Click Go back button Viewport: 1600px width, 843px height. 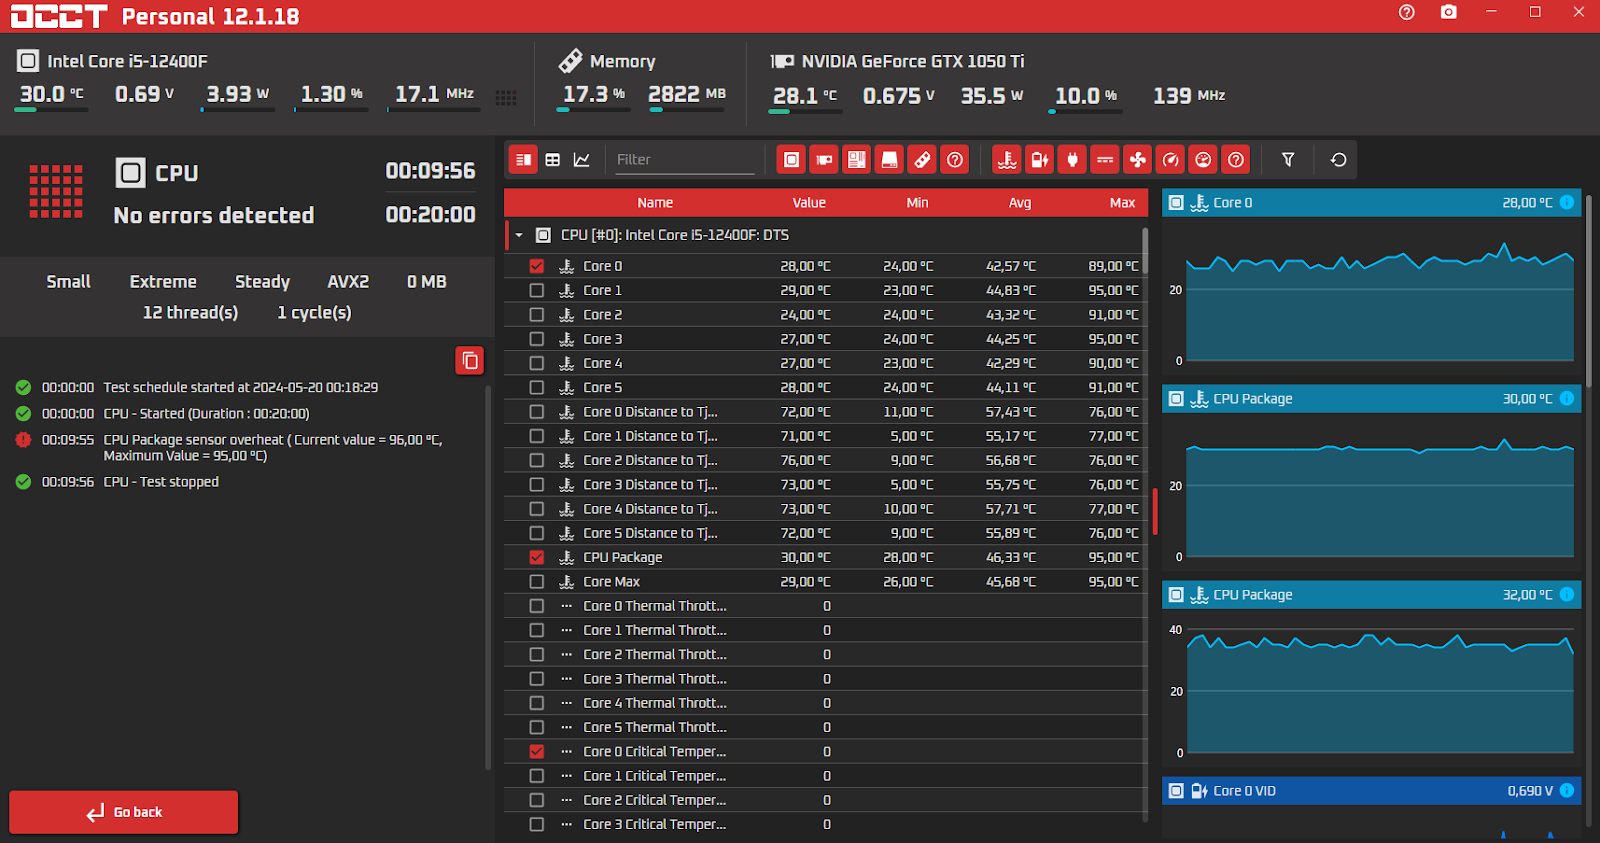[124, 812]
